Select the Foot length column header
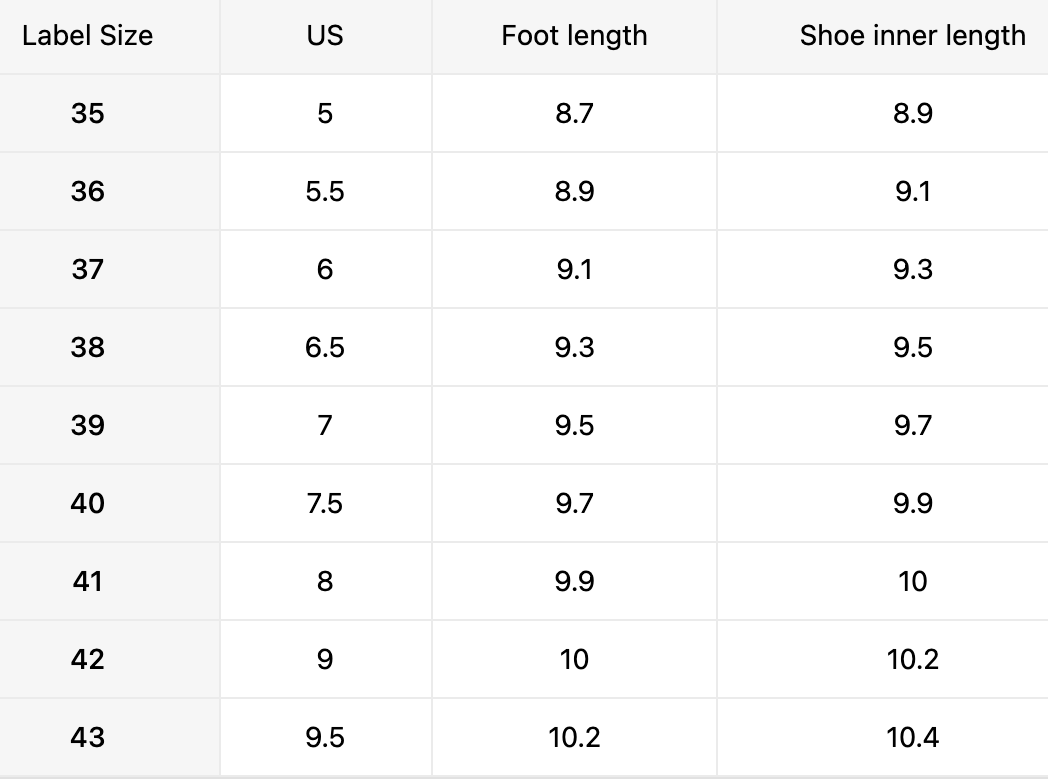Viewport: 1048px width, 780px height. tap(574, 36)
